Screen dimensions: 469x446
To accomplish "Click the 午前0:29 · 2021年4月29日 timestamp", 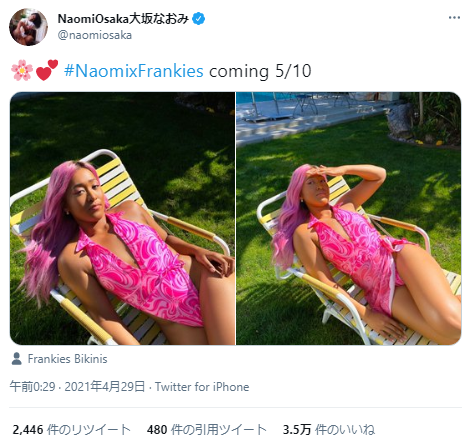I will click(77, 386).
